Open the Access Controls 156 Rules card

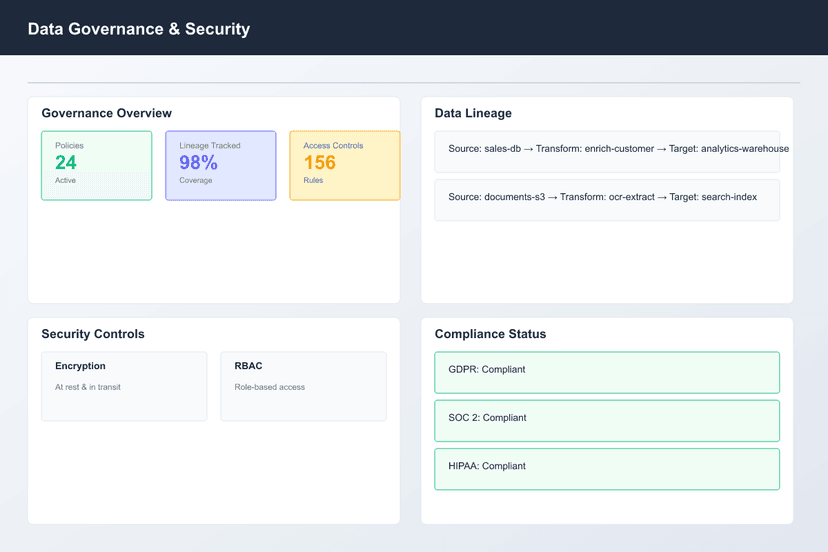pyautogui.click(x=345, y=165)
